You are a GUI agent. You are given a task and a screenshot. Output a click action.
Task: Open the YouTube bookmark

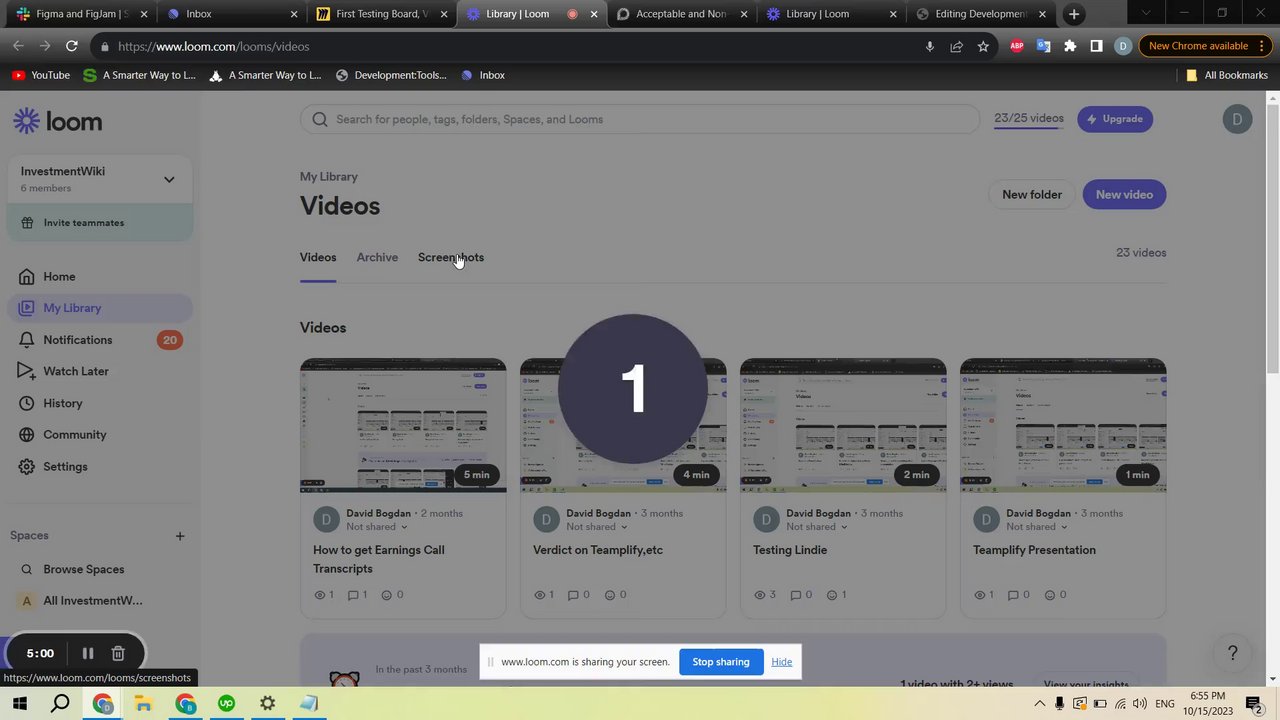coord(40,75)
